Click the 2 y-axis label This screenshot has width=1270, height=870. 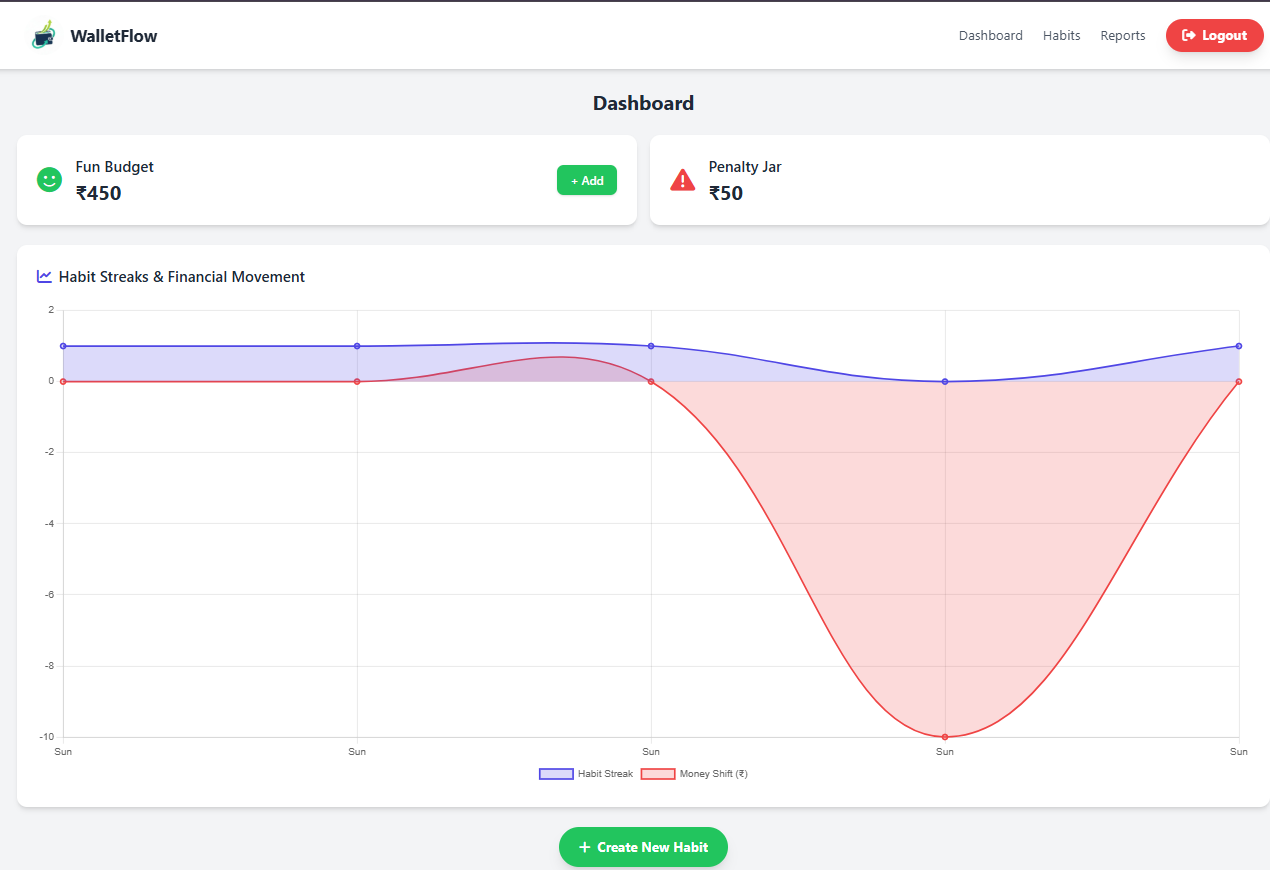click(51, 310)
